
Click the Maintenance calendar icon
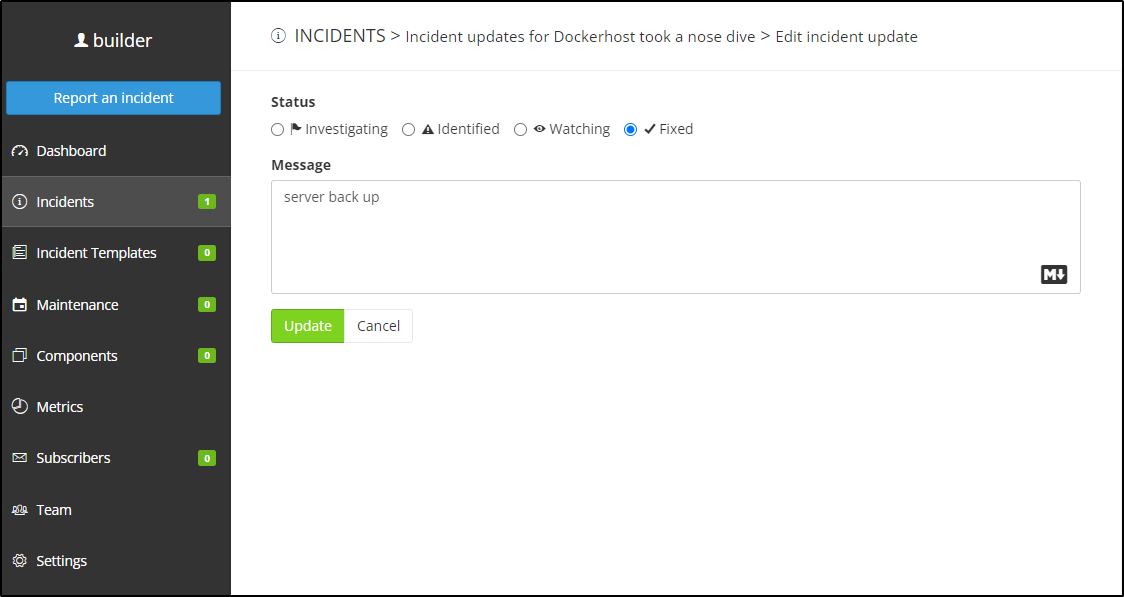20,305
